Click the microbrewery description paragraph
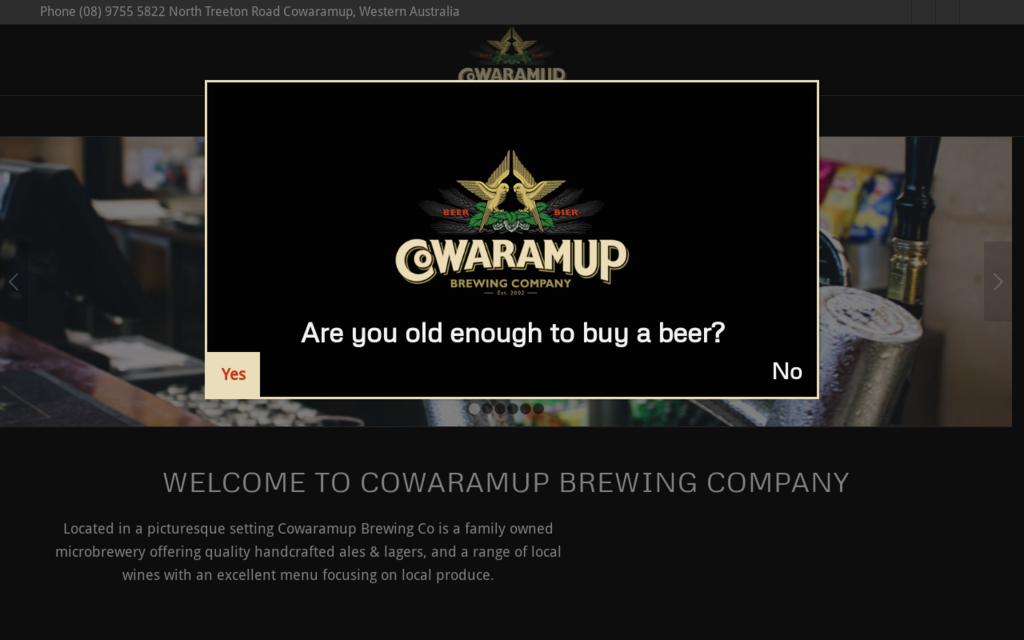Screen dimensions: 1024x640 [308, 552]
